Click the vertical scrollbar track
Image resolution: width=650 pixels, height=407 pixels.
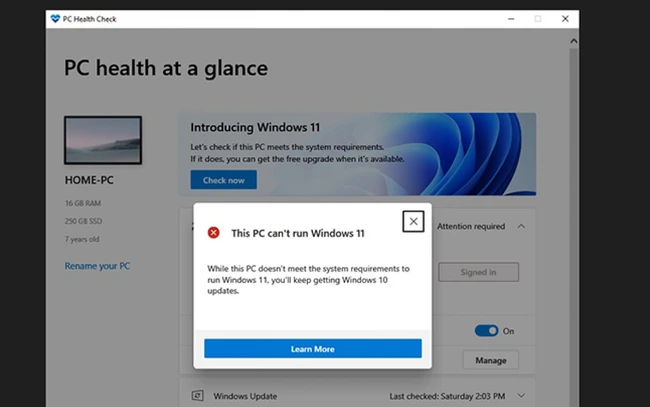574,226
